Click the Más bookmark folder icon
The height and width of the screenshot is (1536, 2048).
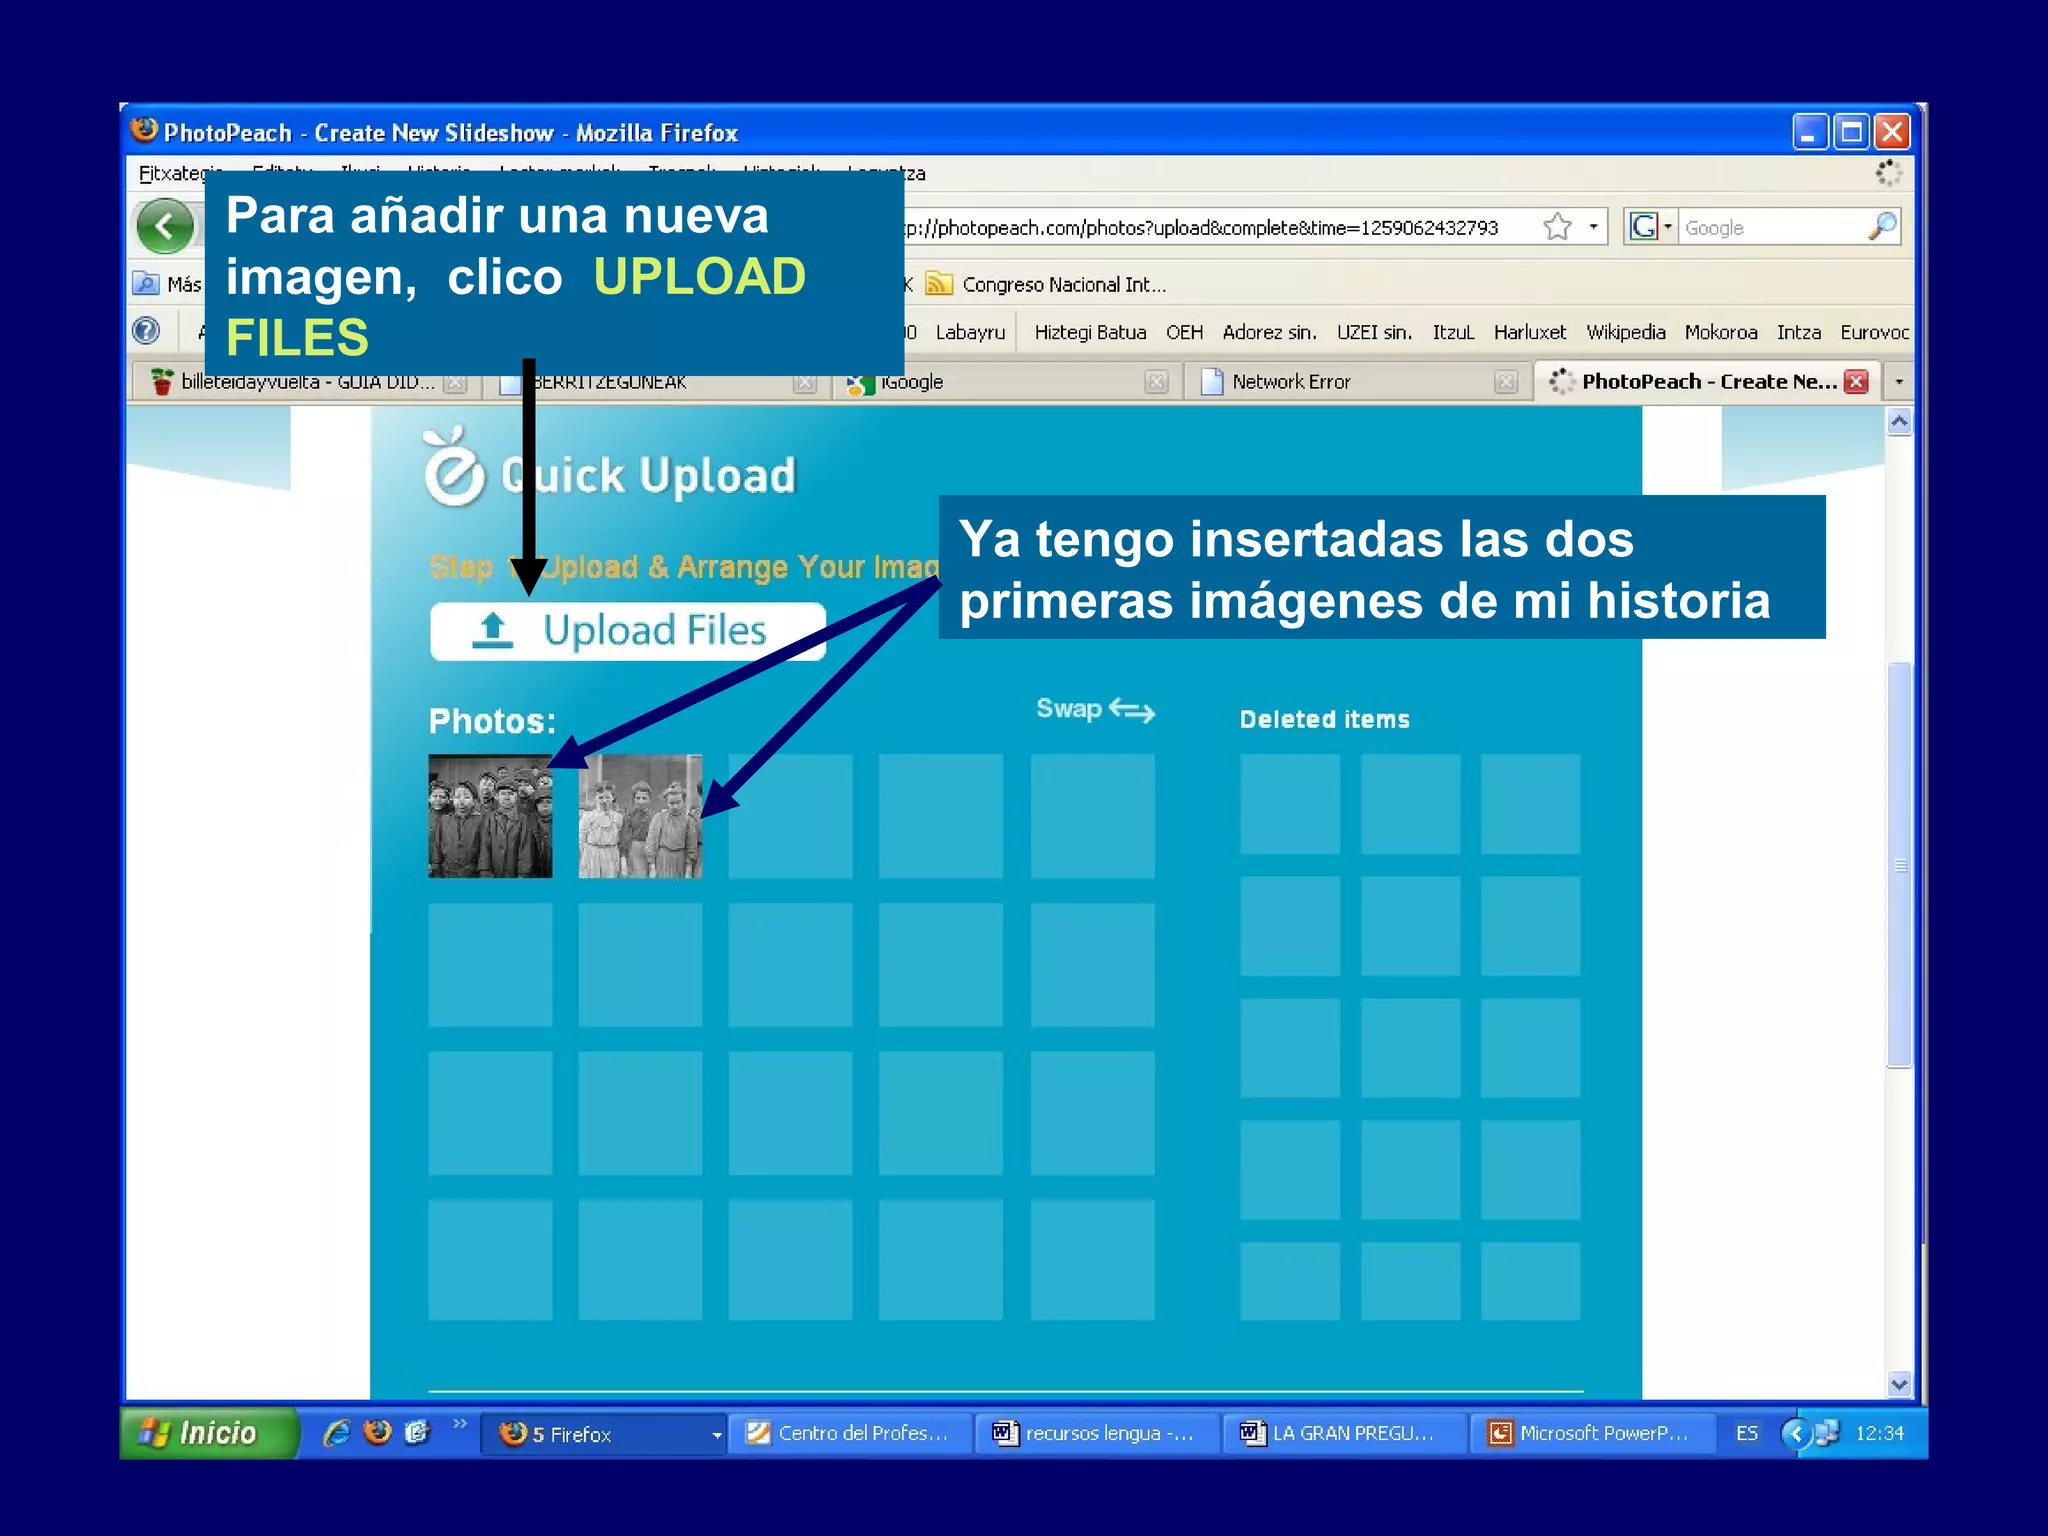[146, 284]
